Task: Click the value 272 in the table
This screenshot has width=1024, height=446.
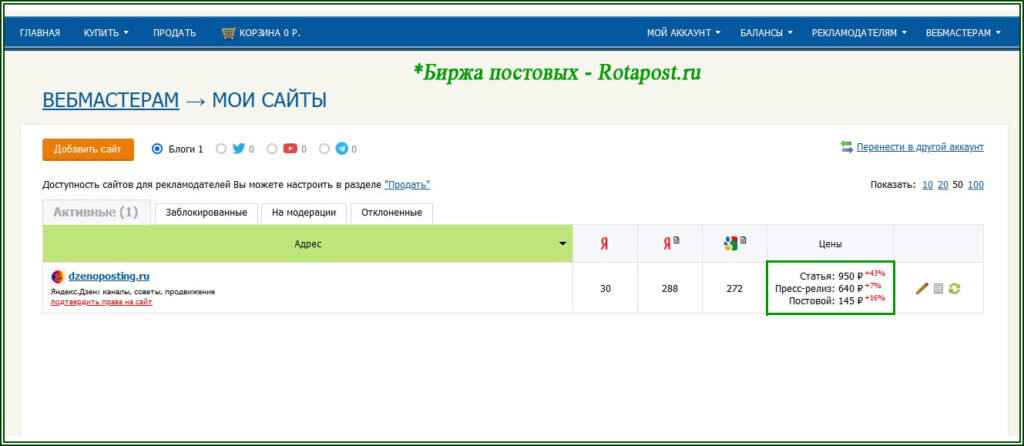Action: [734, 288]
